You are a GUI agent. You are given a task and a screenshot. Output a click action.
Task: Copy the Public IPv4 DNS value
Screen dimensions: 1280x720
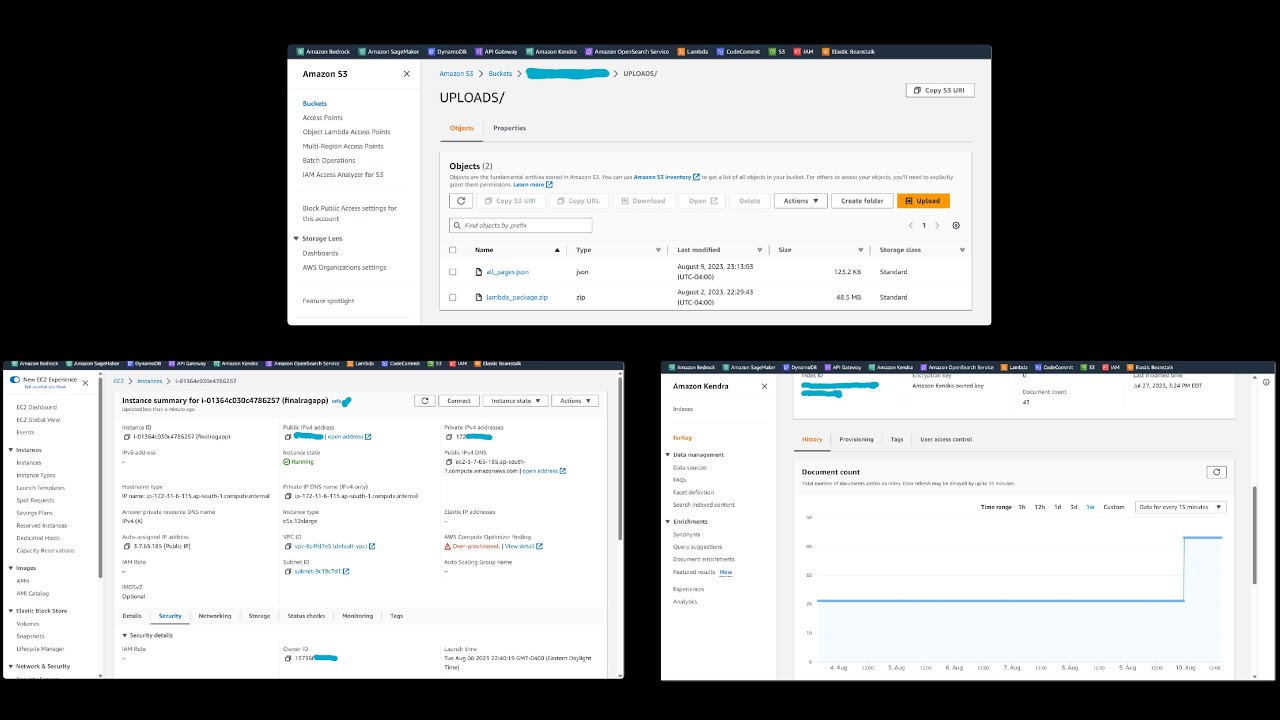(x=448, y=462)
